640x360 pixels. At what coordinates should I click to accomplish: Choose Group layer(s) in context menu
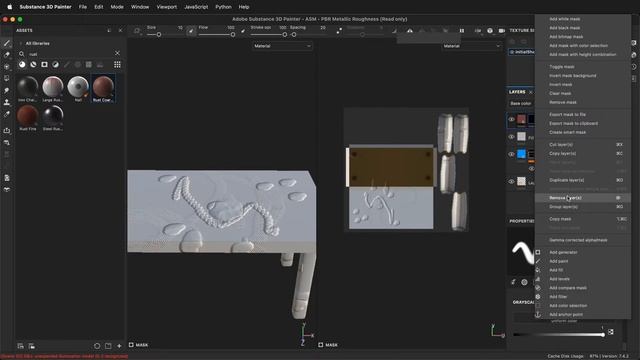[x=583, y=207]
